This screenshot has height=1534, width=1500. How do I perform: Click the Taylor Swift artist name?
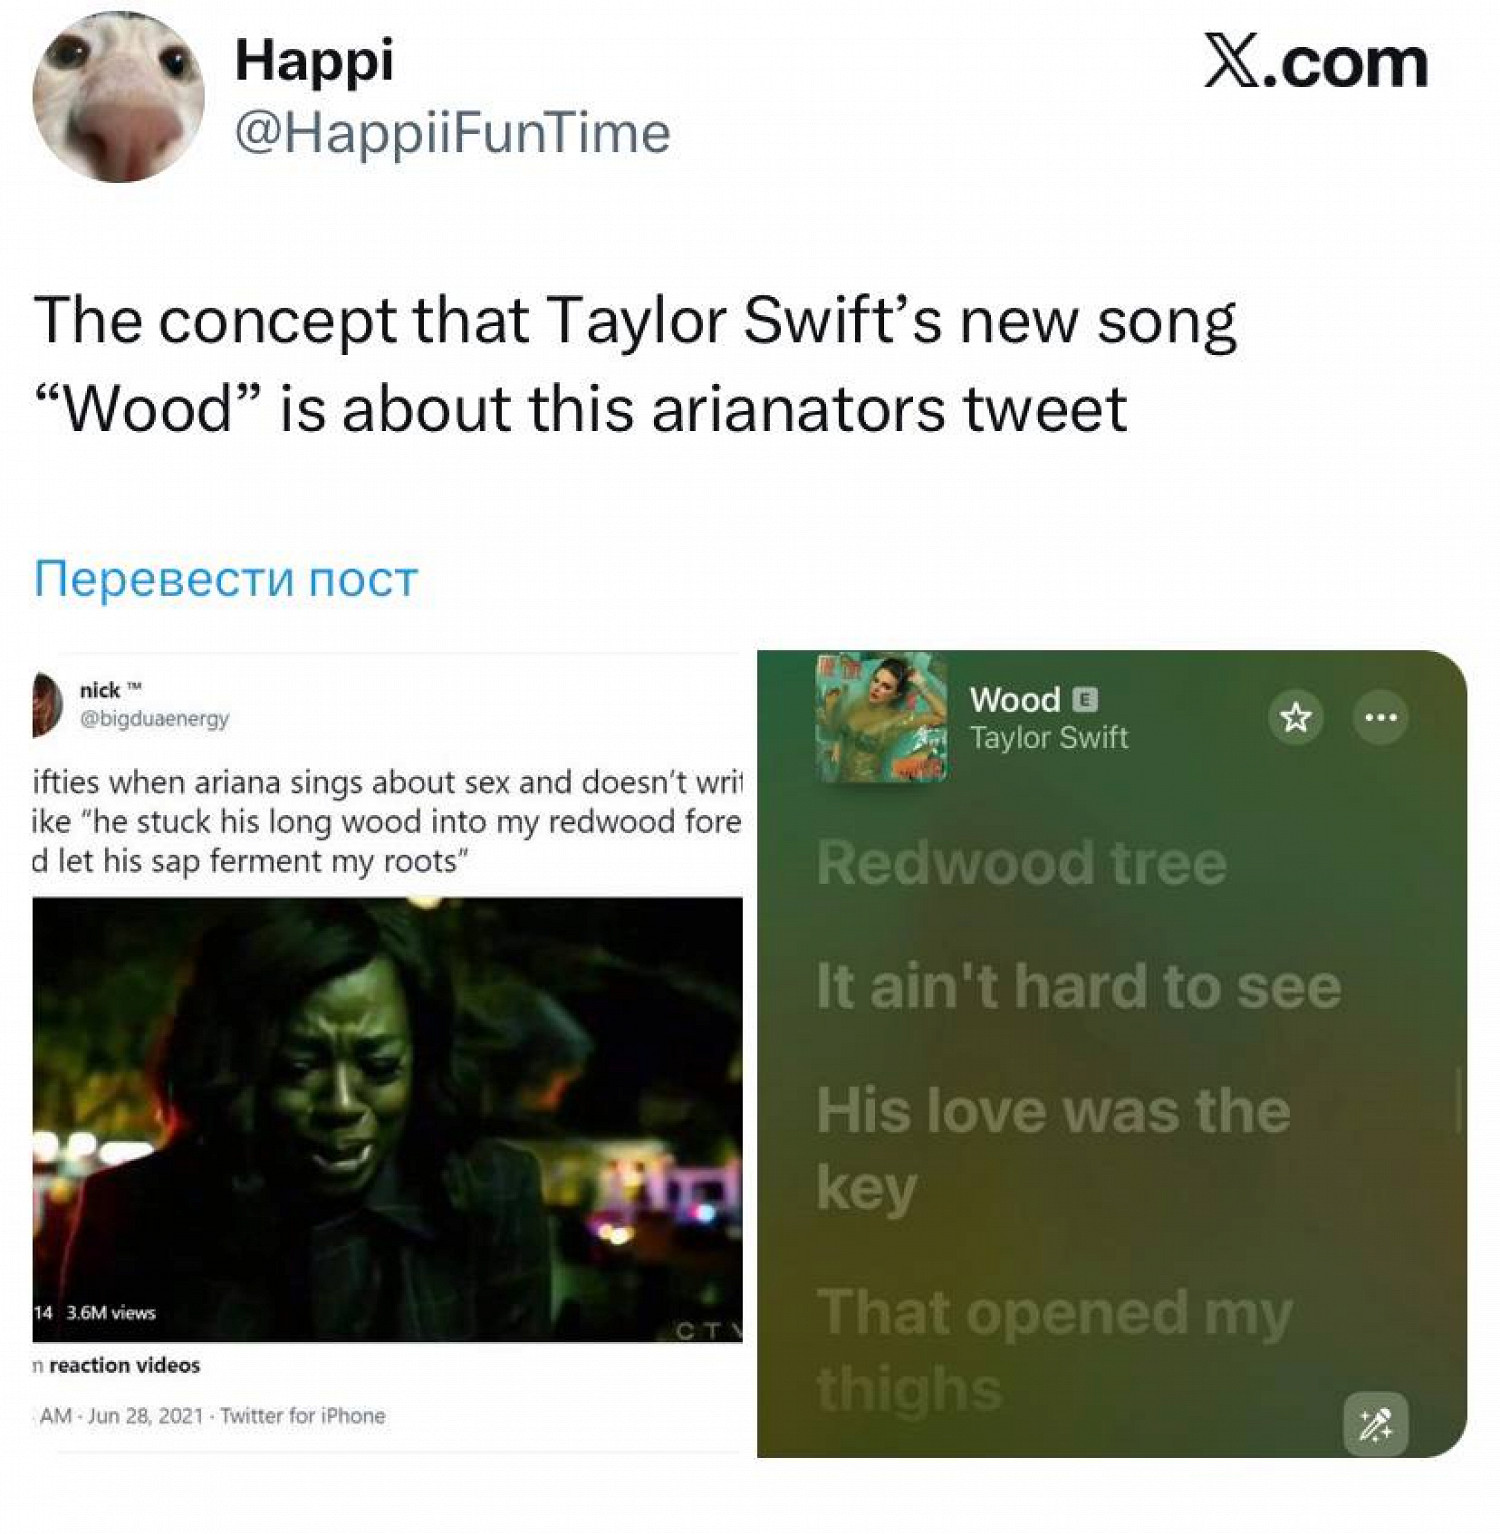pyautogui.click(x=1048, y=738)
